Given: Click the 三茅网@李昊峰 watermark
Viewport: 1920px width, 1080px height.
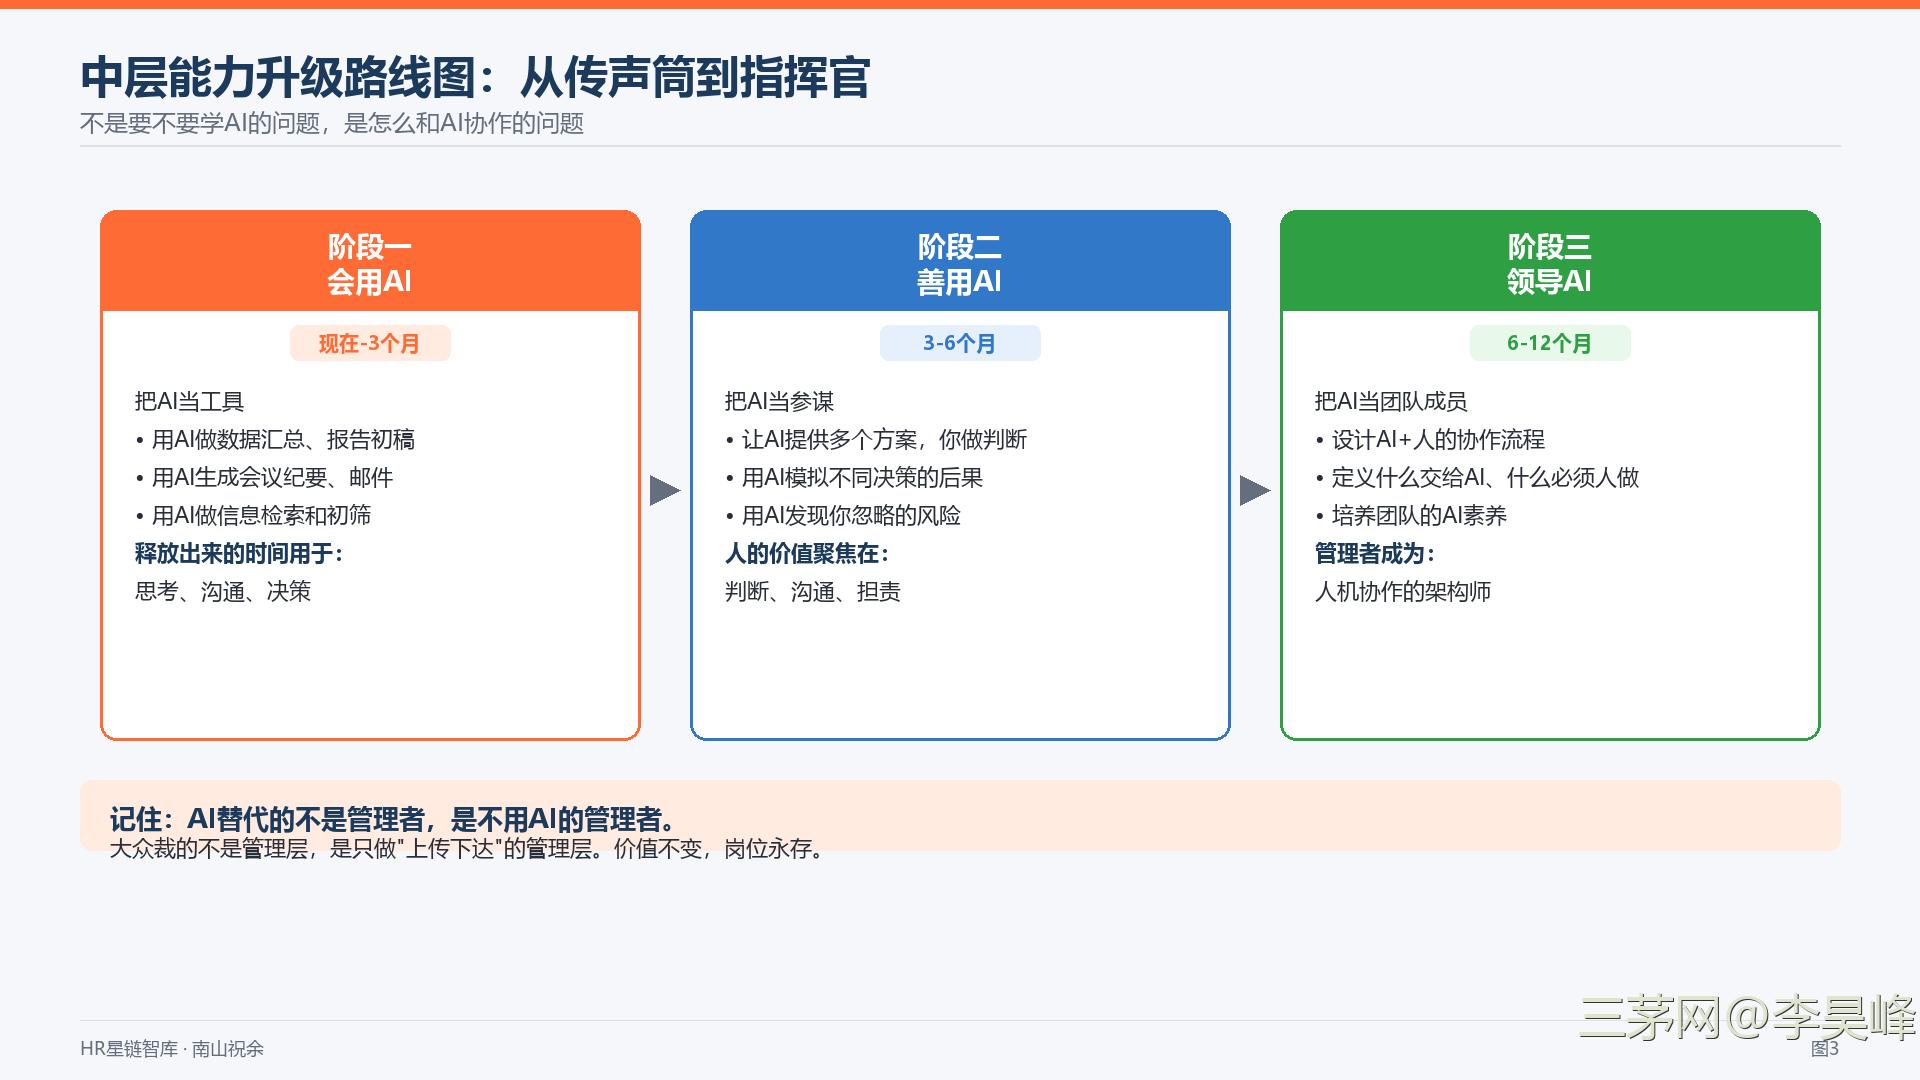Looking at the screenshot, I should pyautogui.click(x=1747, y=1017).
